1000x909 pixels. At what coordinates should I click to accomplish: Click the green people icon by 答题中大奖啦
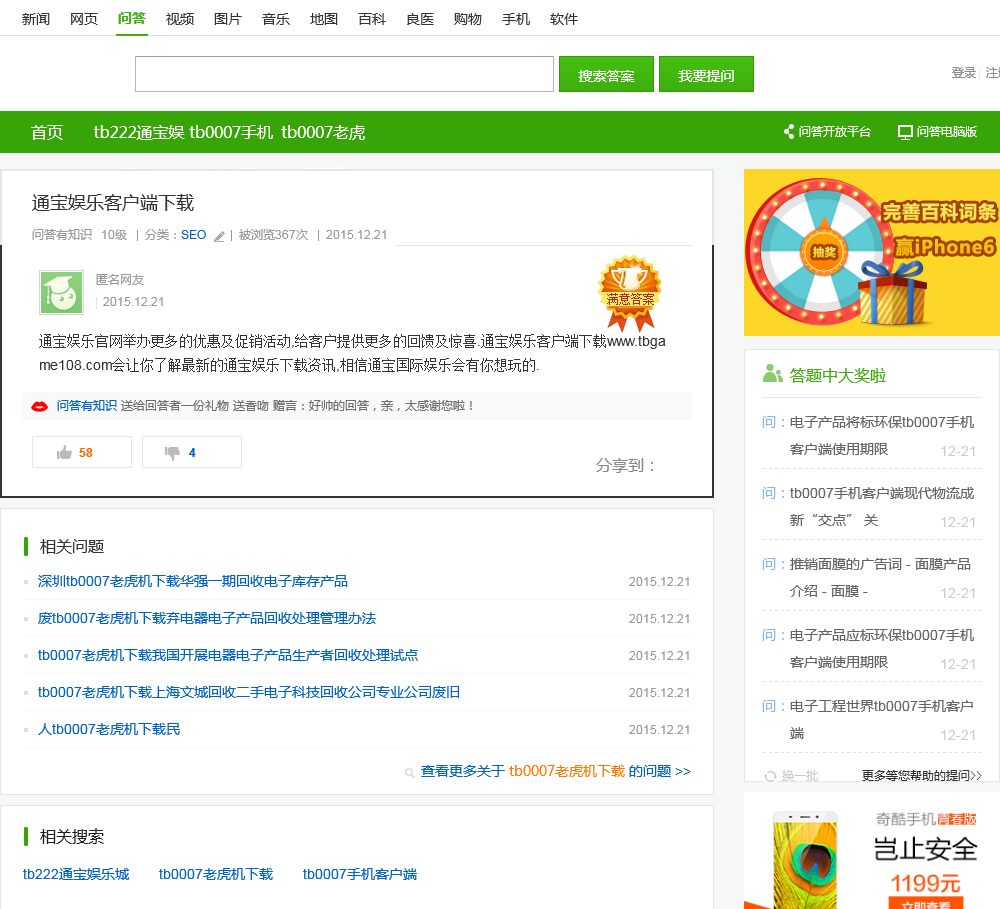pos(772,374)
